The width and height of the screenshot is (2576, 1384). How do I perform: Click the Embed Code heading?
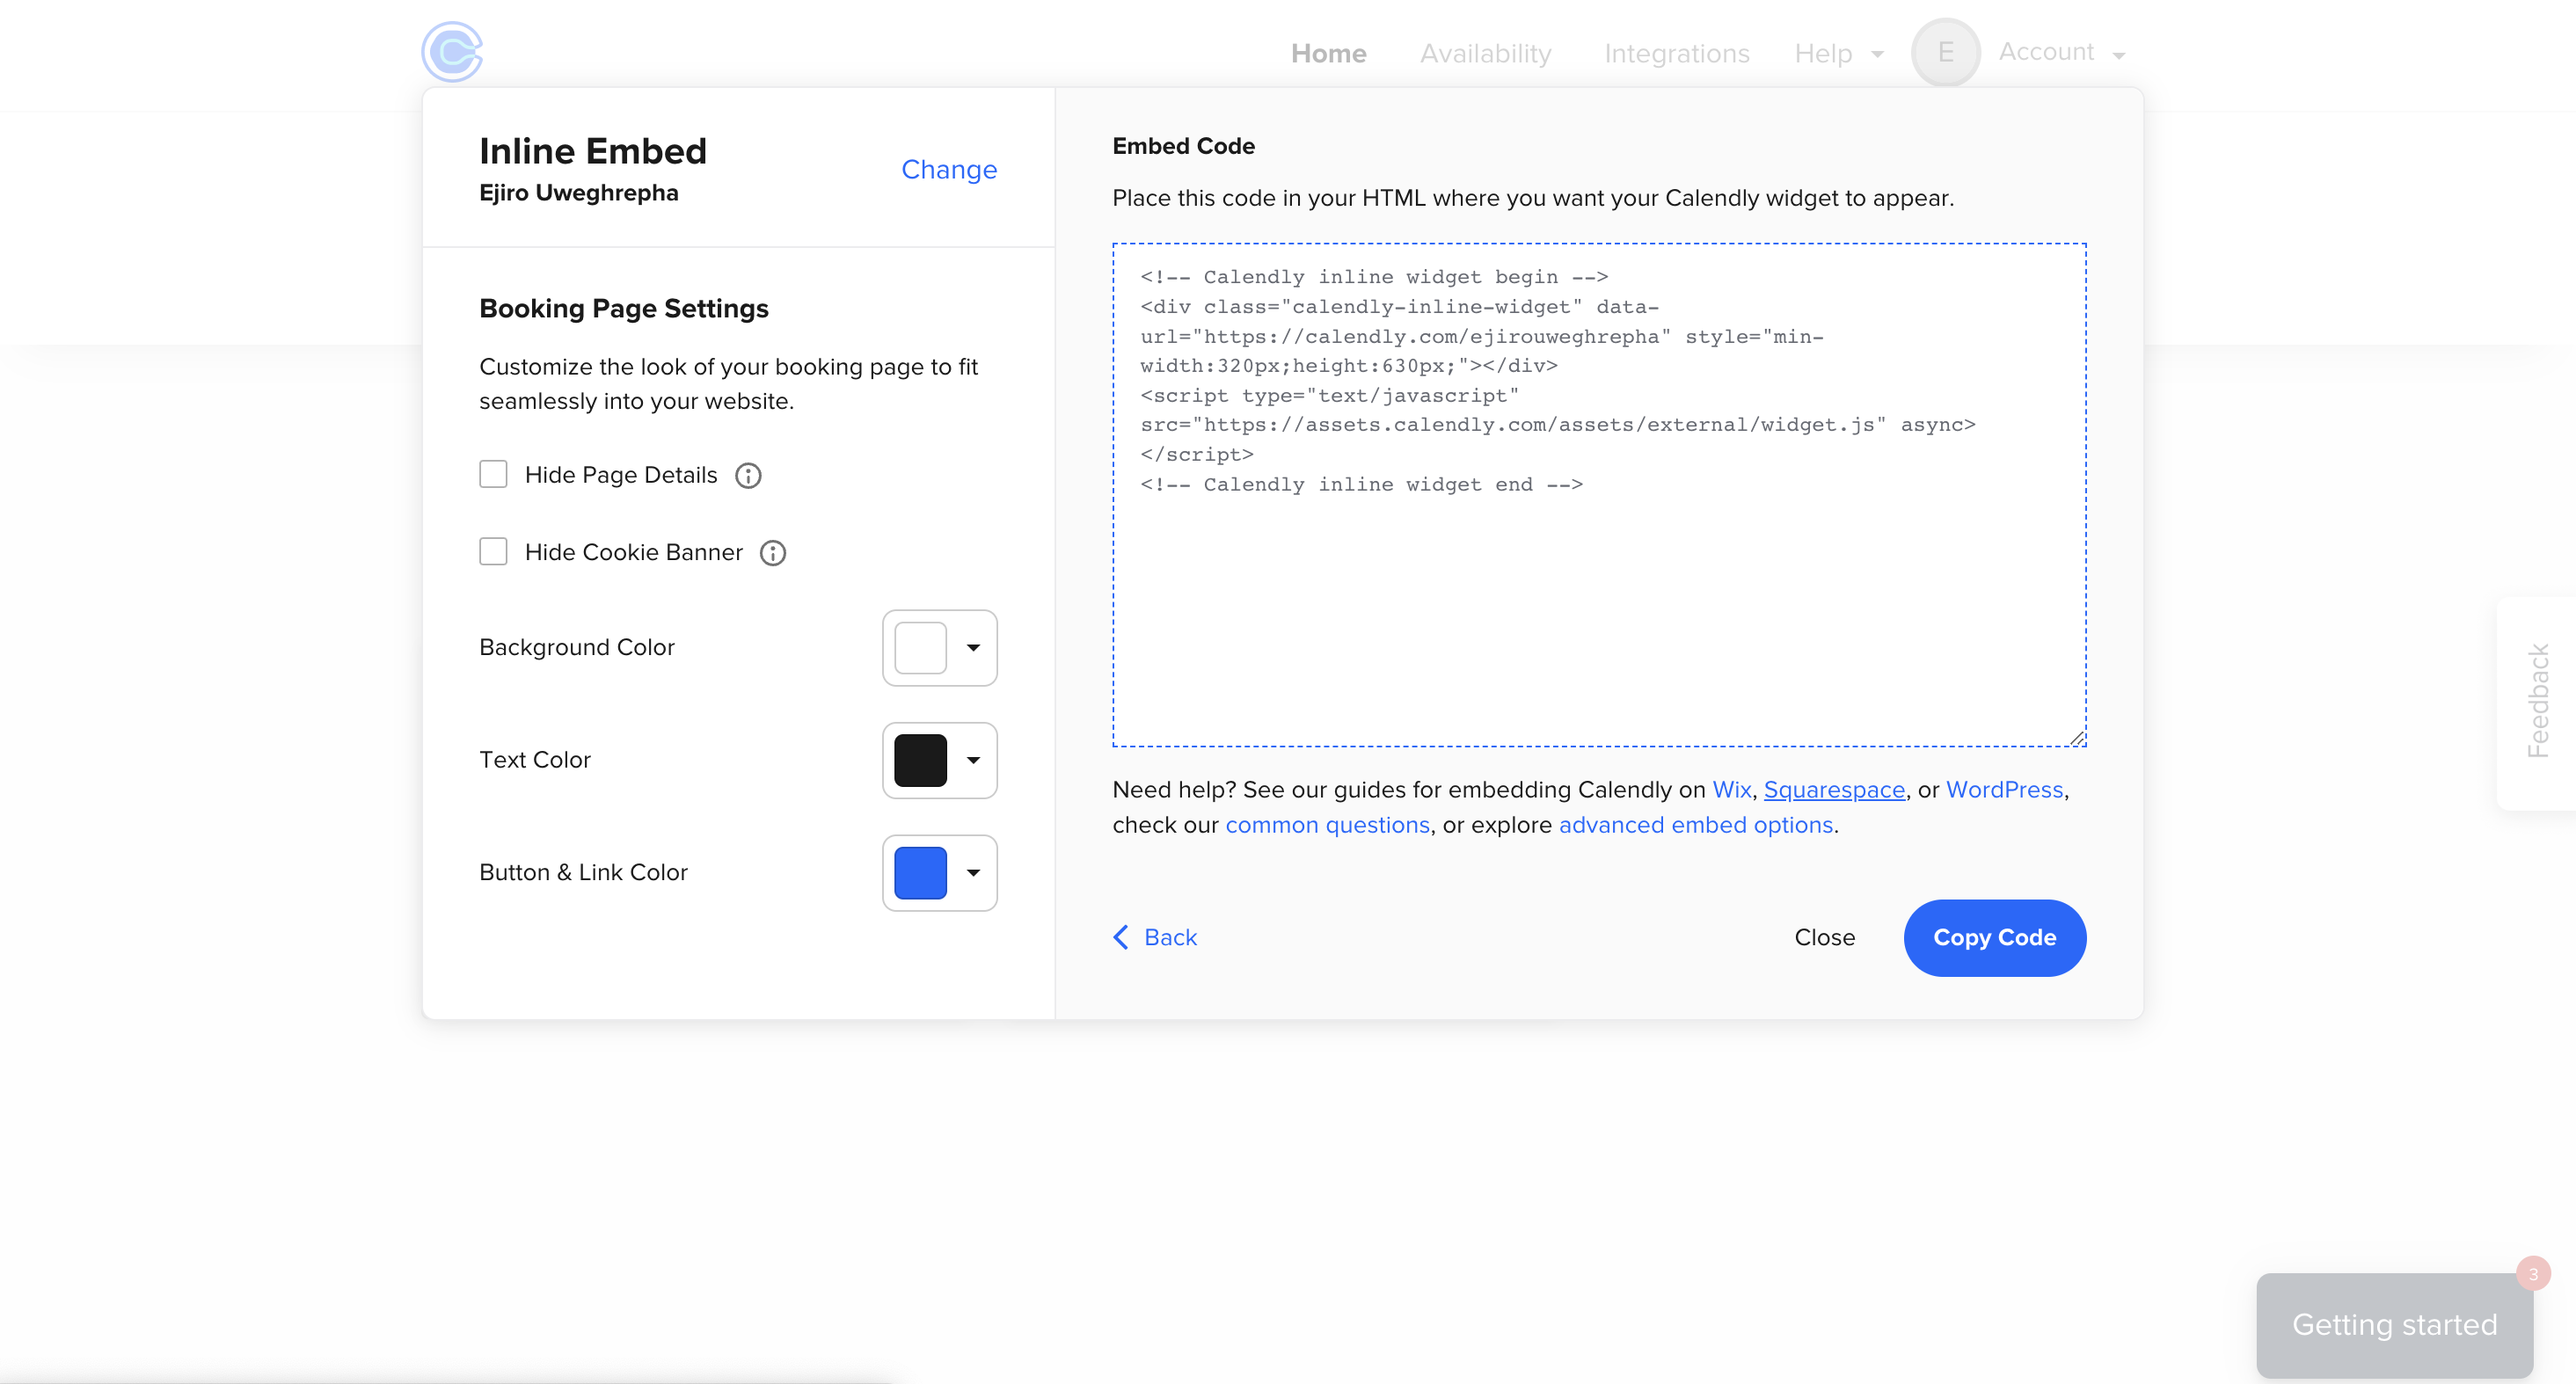(x=1183, y=146)
